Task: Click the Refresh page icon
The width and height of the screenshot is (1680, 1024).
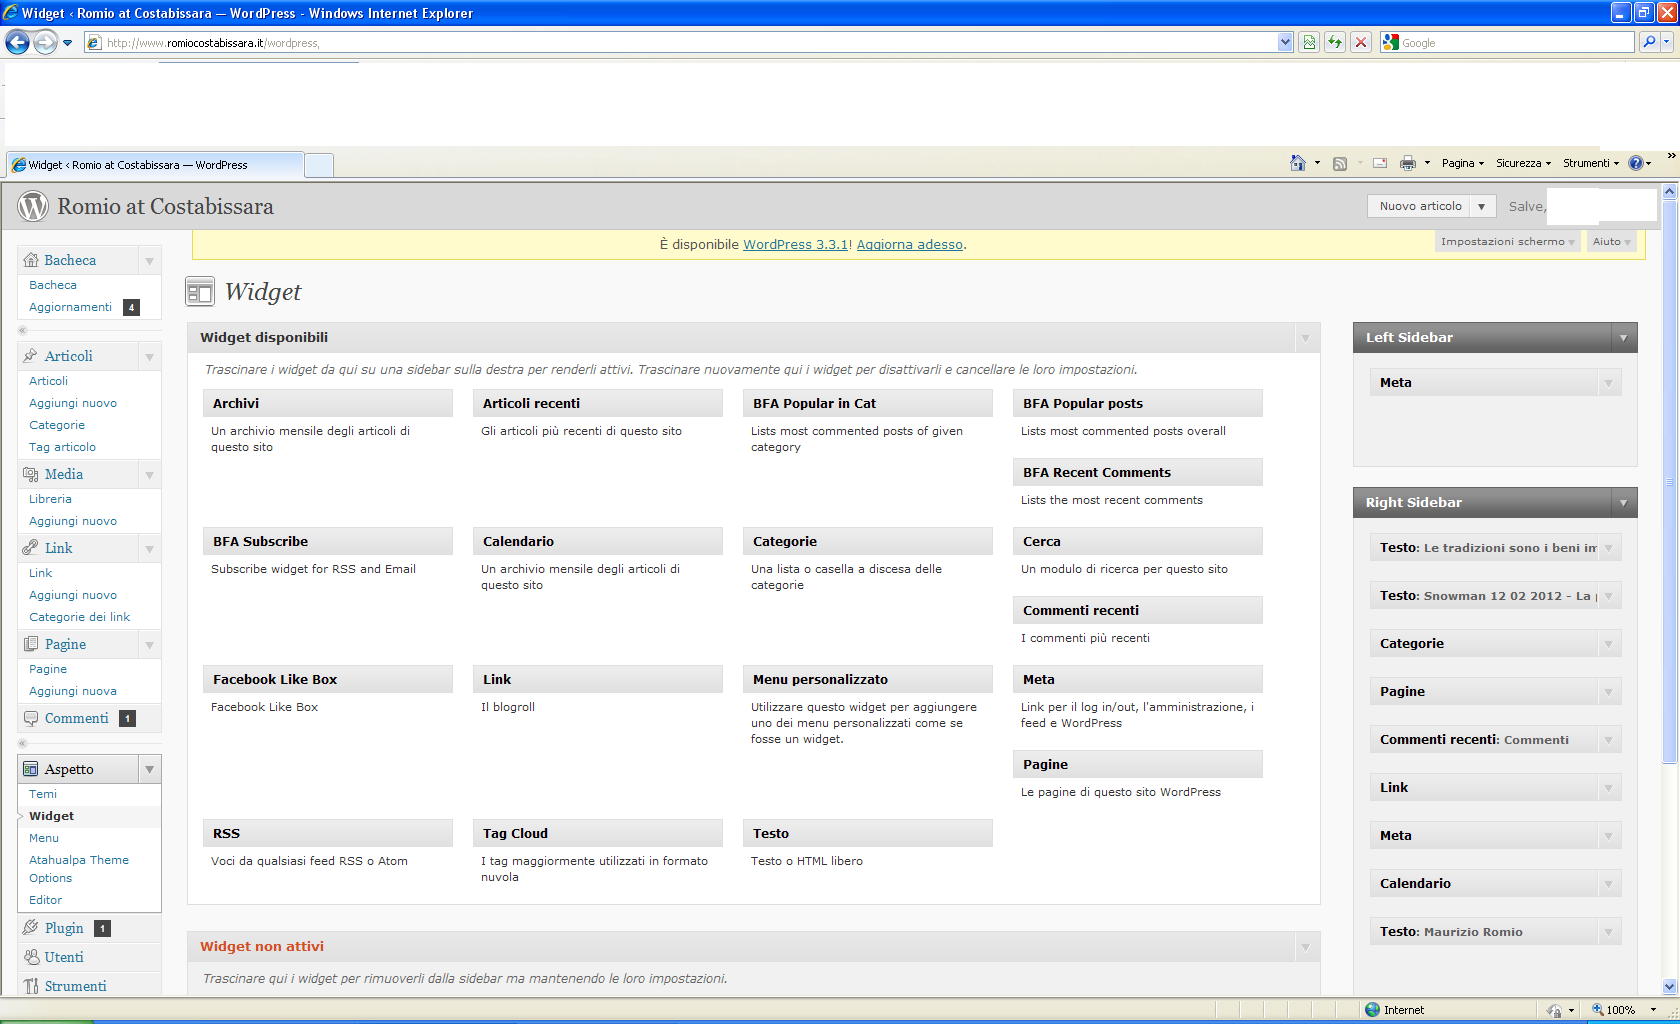Action: [1335, 42]
